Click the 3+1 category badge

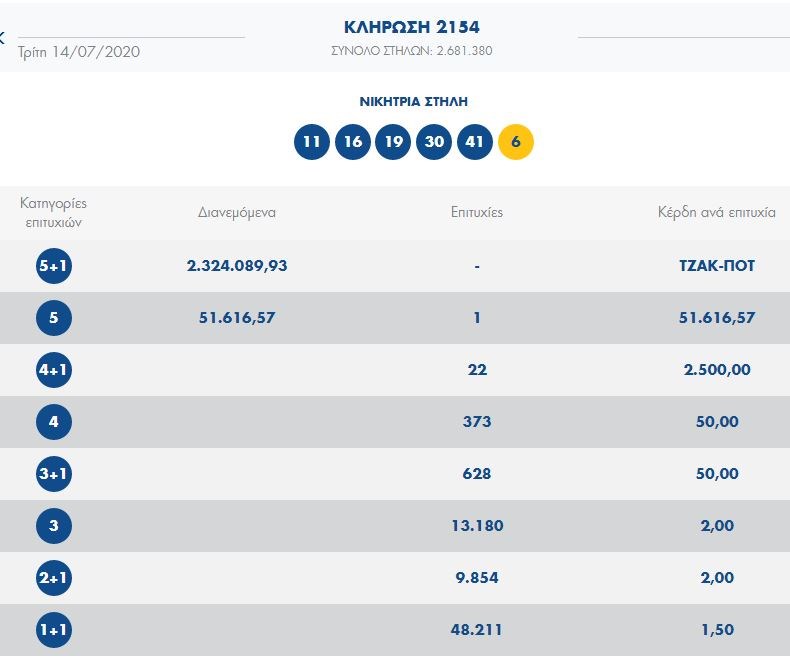(x=54, y=474)
